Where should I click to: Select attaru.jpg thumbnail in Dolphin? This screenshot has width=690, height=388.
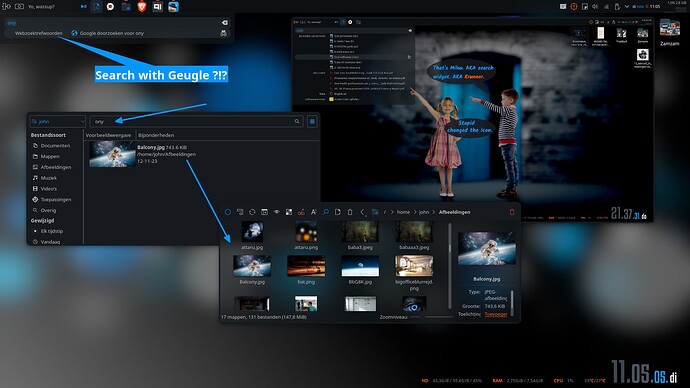tap(252, 232)
